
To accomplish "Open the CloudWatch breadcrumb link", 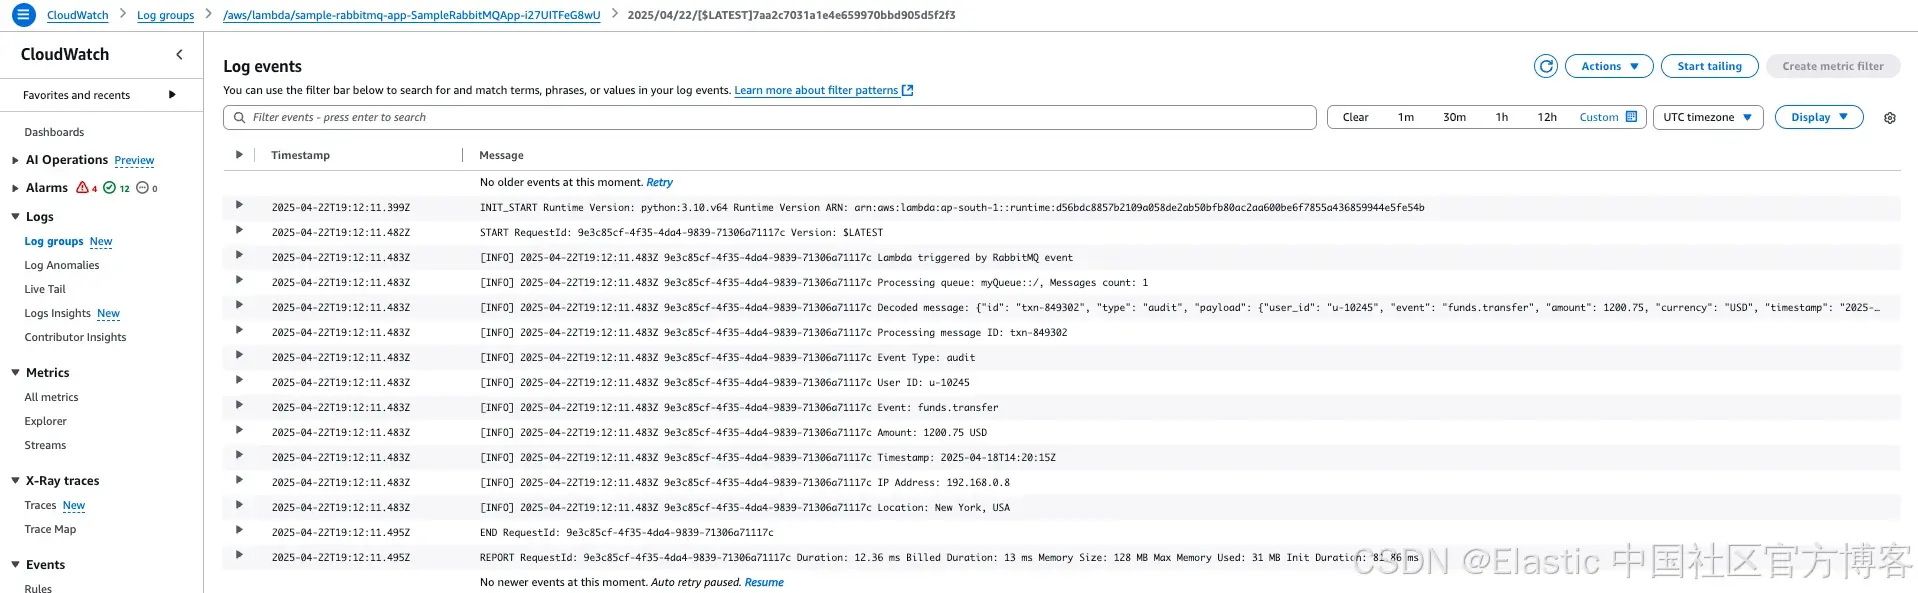I will [x=78, y=15].
